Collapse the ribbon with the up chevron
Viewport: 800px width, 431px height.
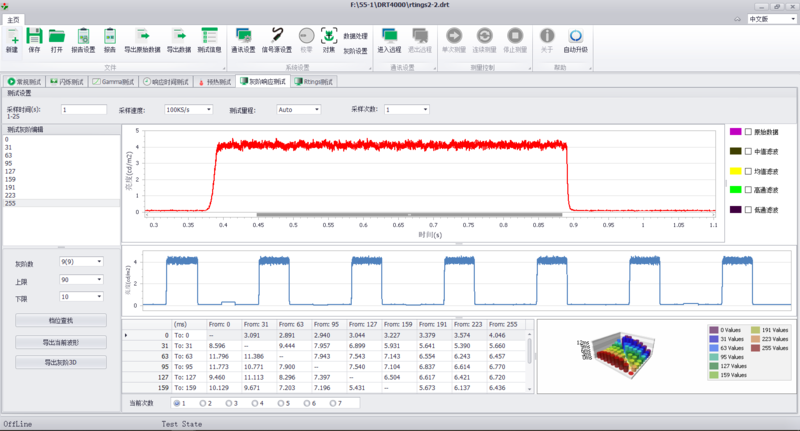pos(737,19)
